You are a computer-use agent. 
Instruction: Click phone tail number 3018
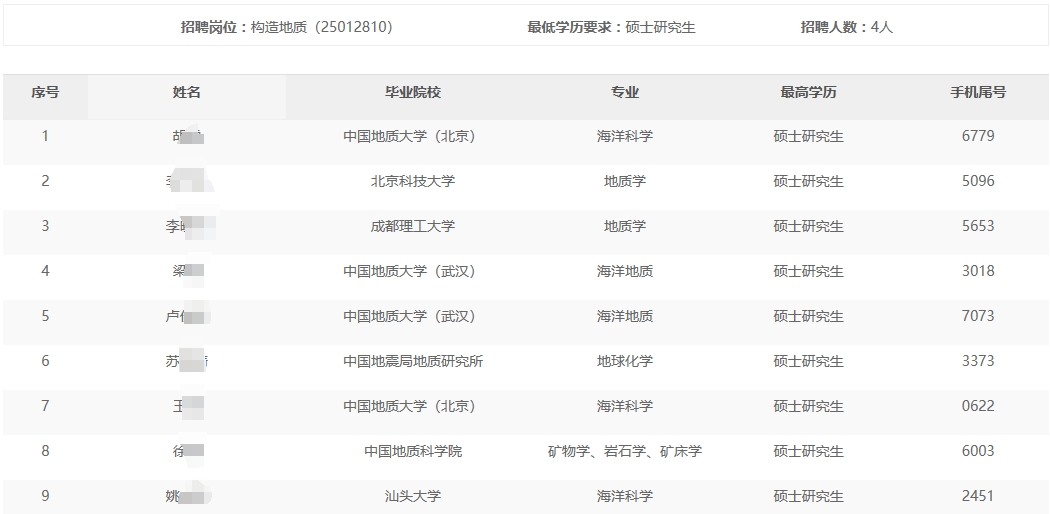click(x=977, y=271)
